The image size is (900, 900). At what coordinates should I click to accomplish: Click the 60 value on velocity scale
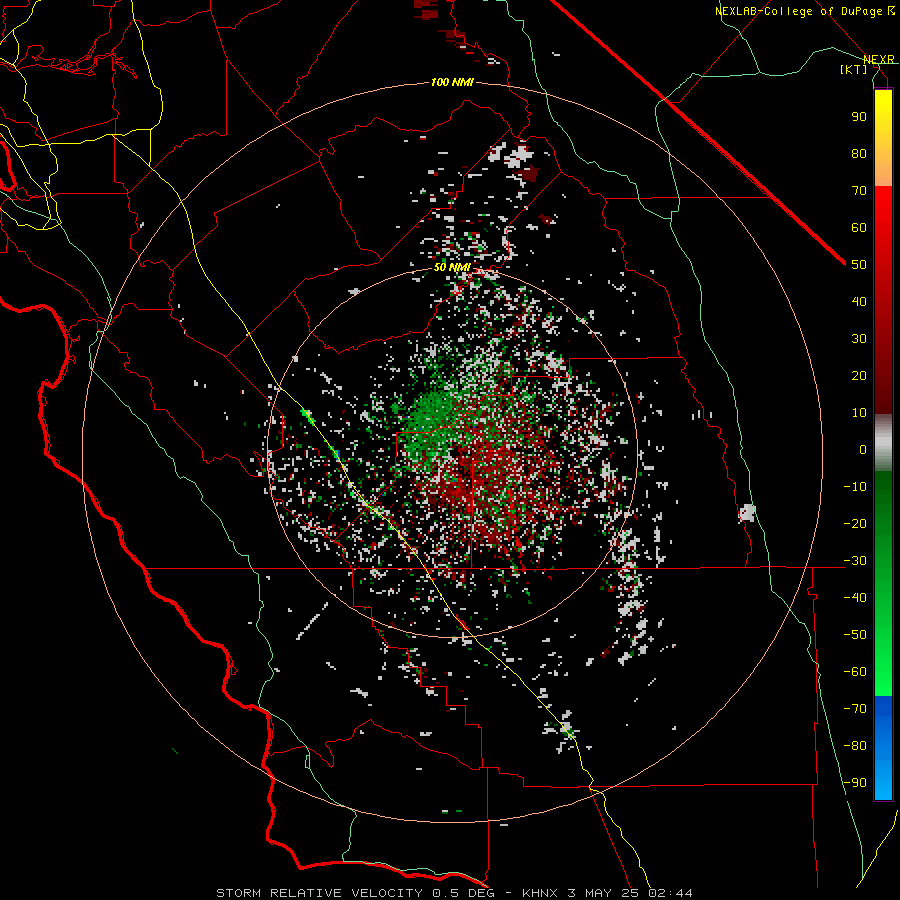point(859,227)
